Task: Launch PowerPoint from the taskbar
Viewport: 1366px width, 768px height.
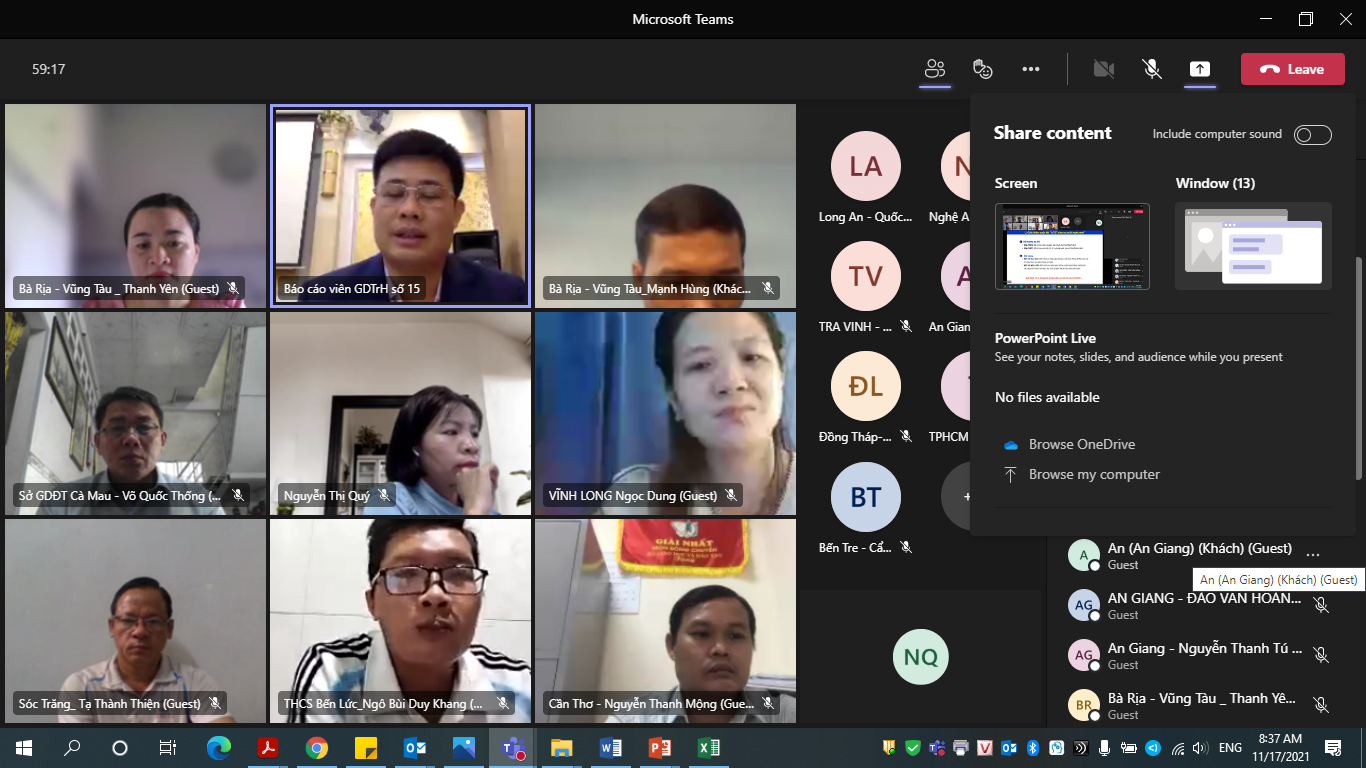Action: 659,747
